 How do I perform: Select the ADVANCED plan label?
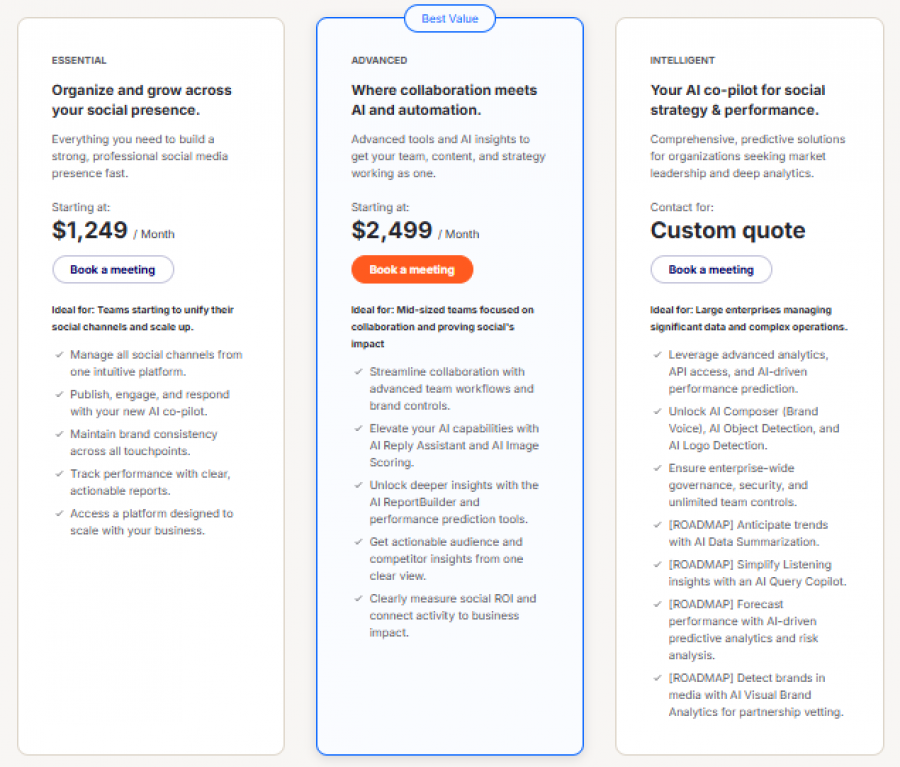pos(375,60)
